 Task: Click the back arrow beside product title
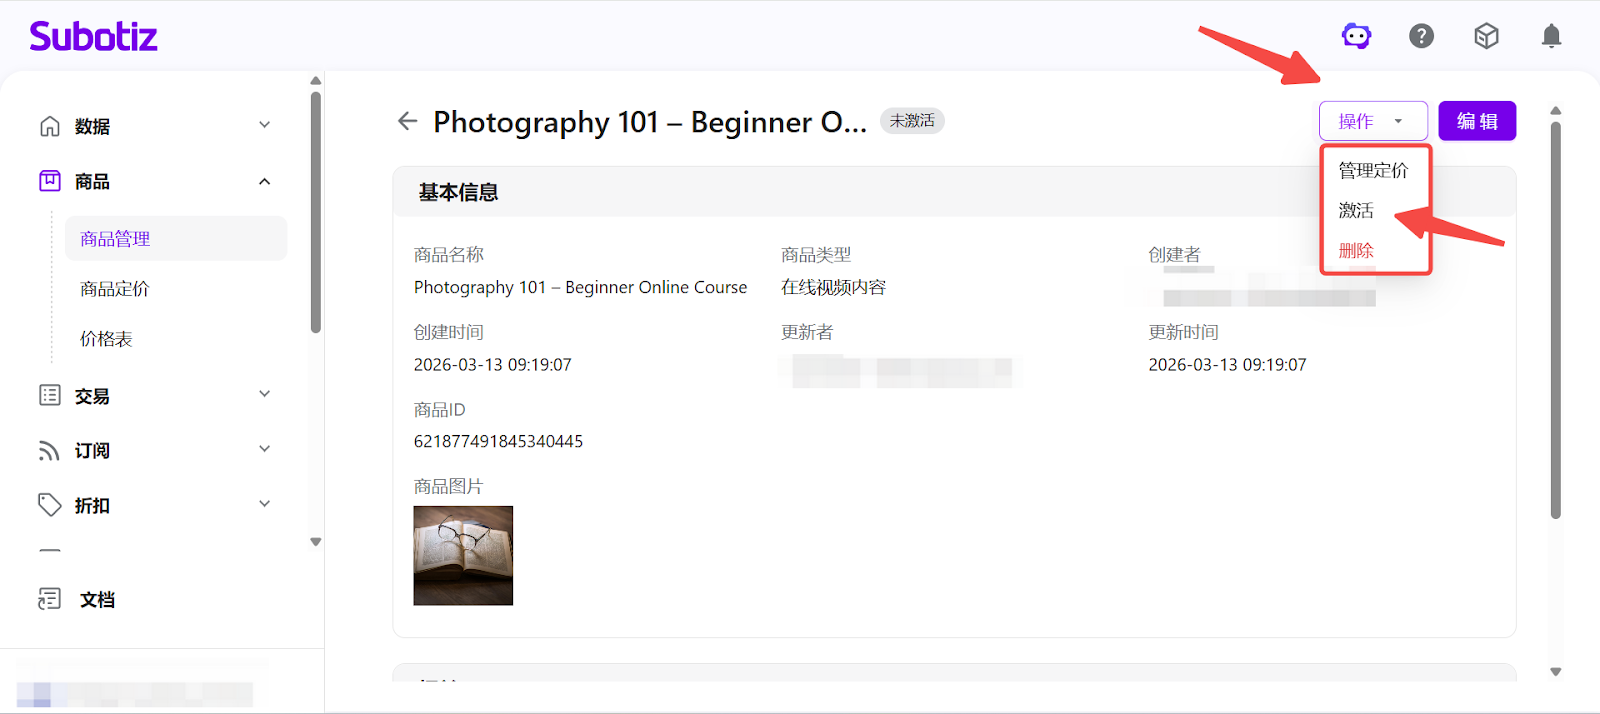[x=407, y=122]
